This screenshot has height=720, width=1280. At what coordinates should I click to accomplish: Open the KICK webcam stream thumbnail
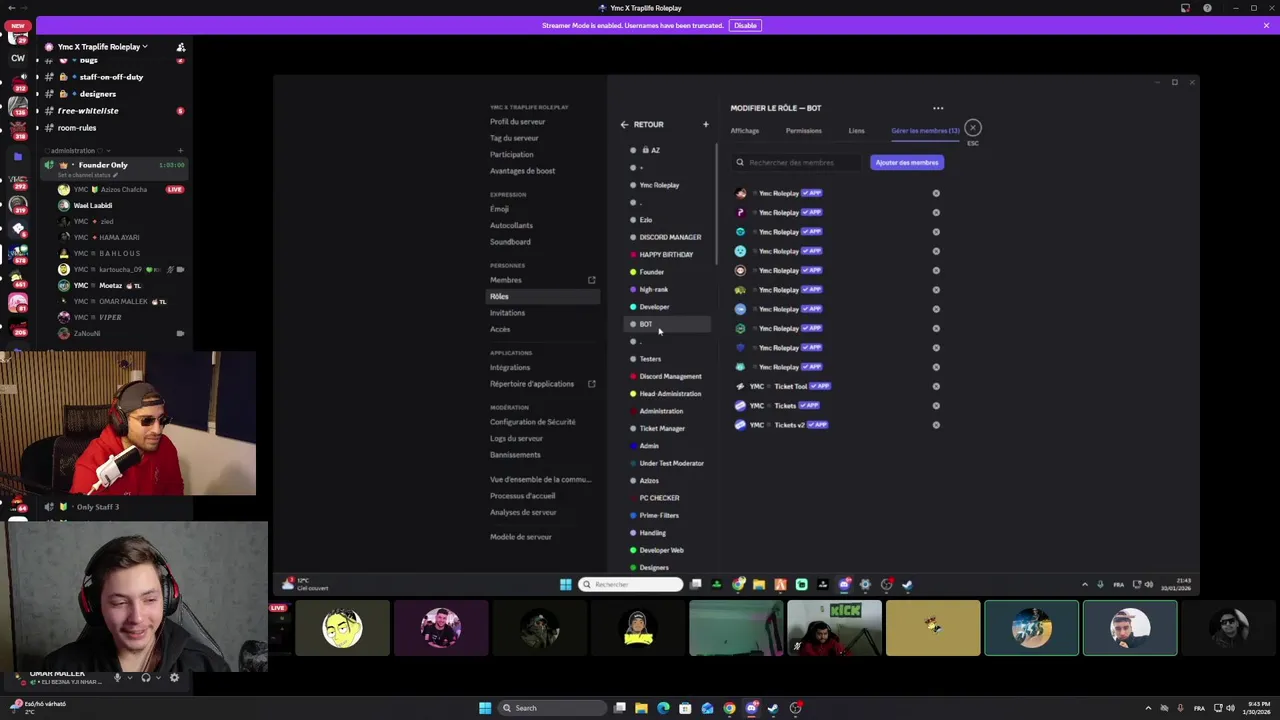pos(834,628)
